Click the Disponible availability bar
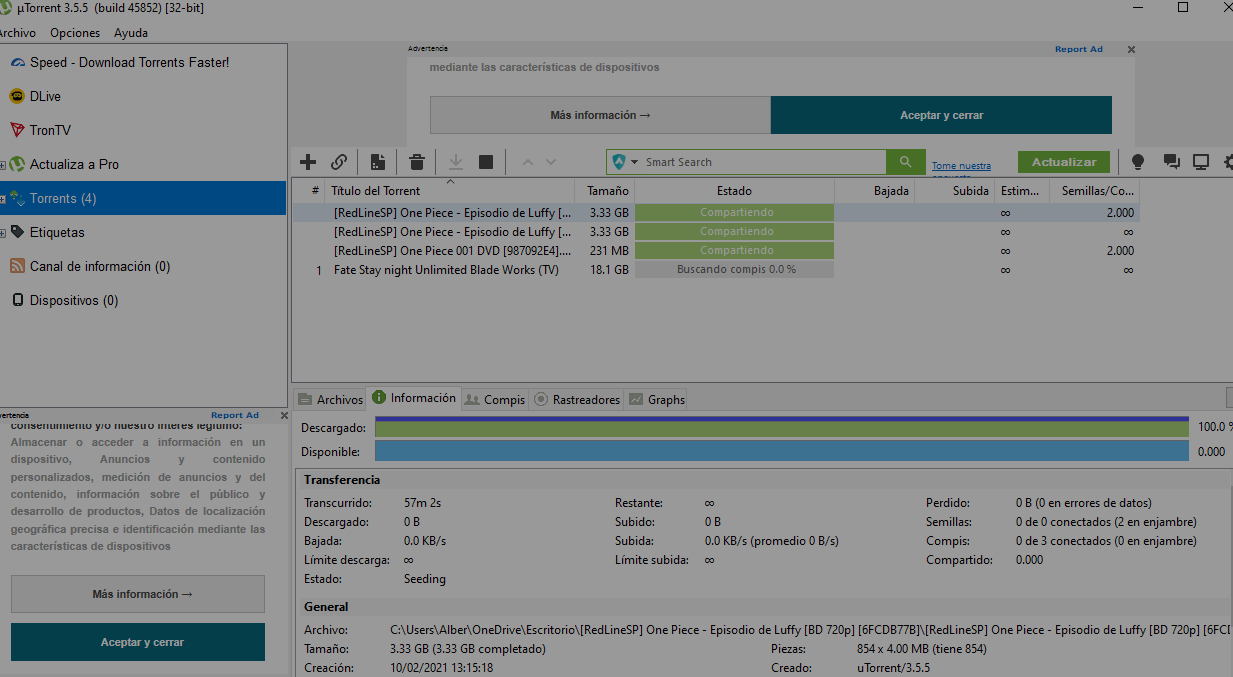The height and width of the screenshot is (677, 1233). pos(781,451)
